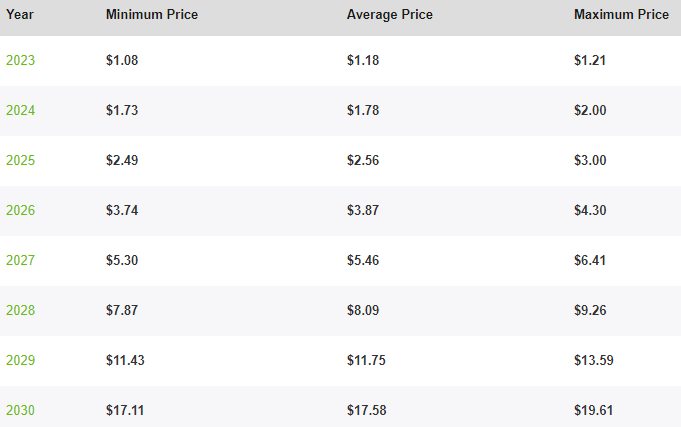681x427 pixels.
Task: Select the $3.74 minimum price value
Action: (x=121, y=210)
